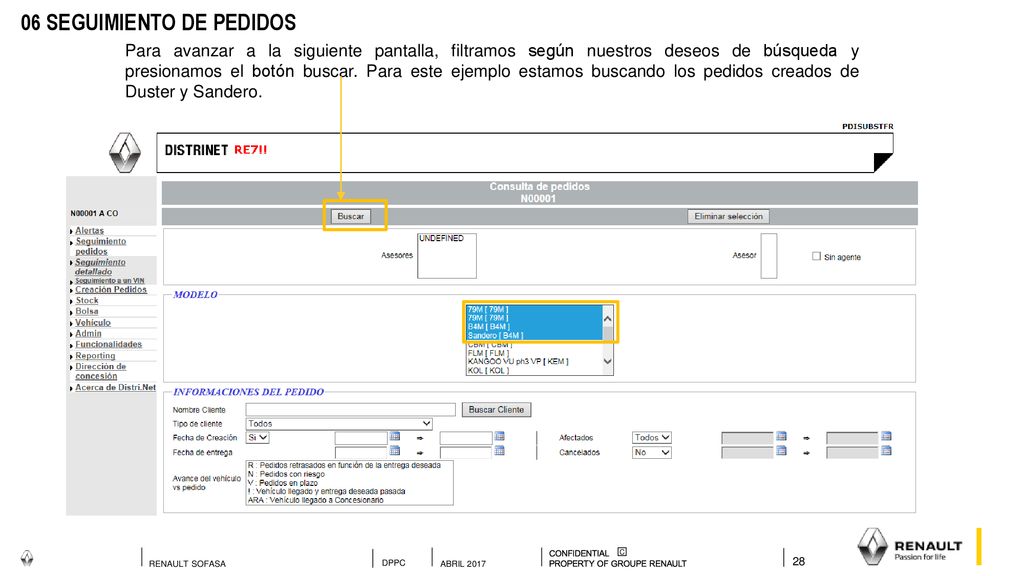Open the Fecha de Creación Si dropdown
The height and width of the screenshot is (576, 1024).
[x=257, y=438]
